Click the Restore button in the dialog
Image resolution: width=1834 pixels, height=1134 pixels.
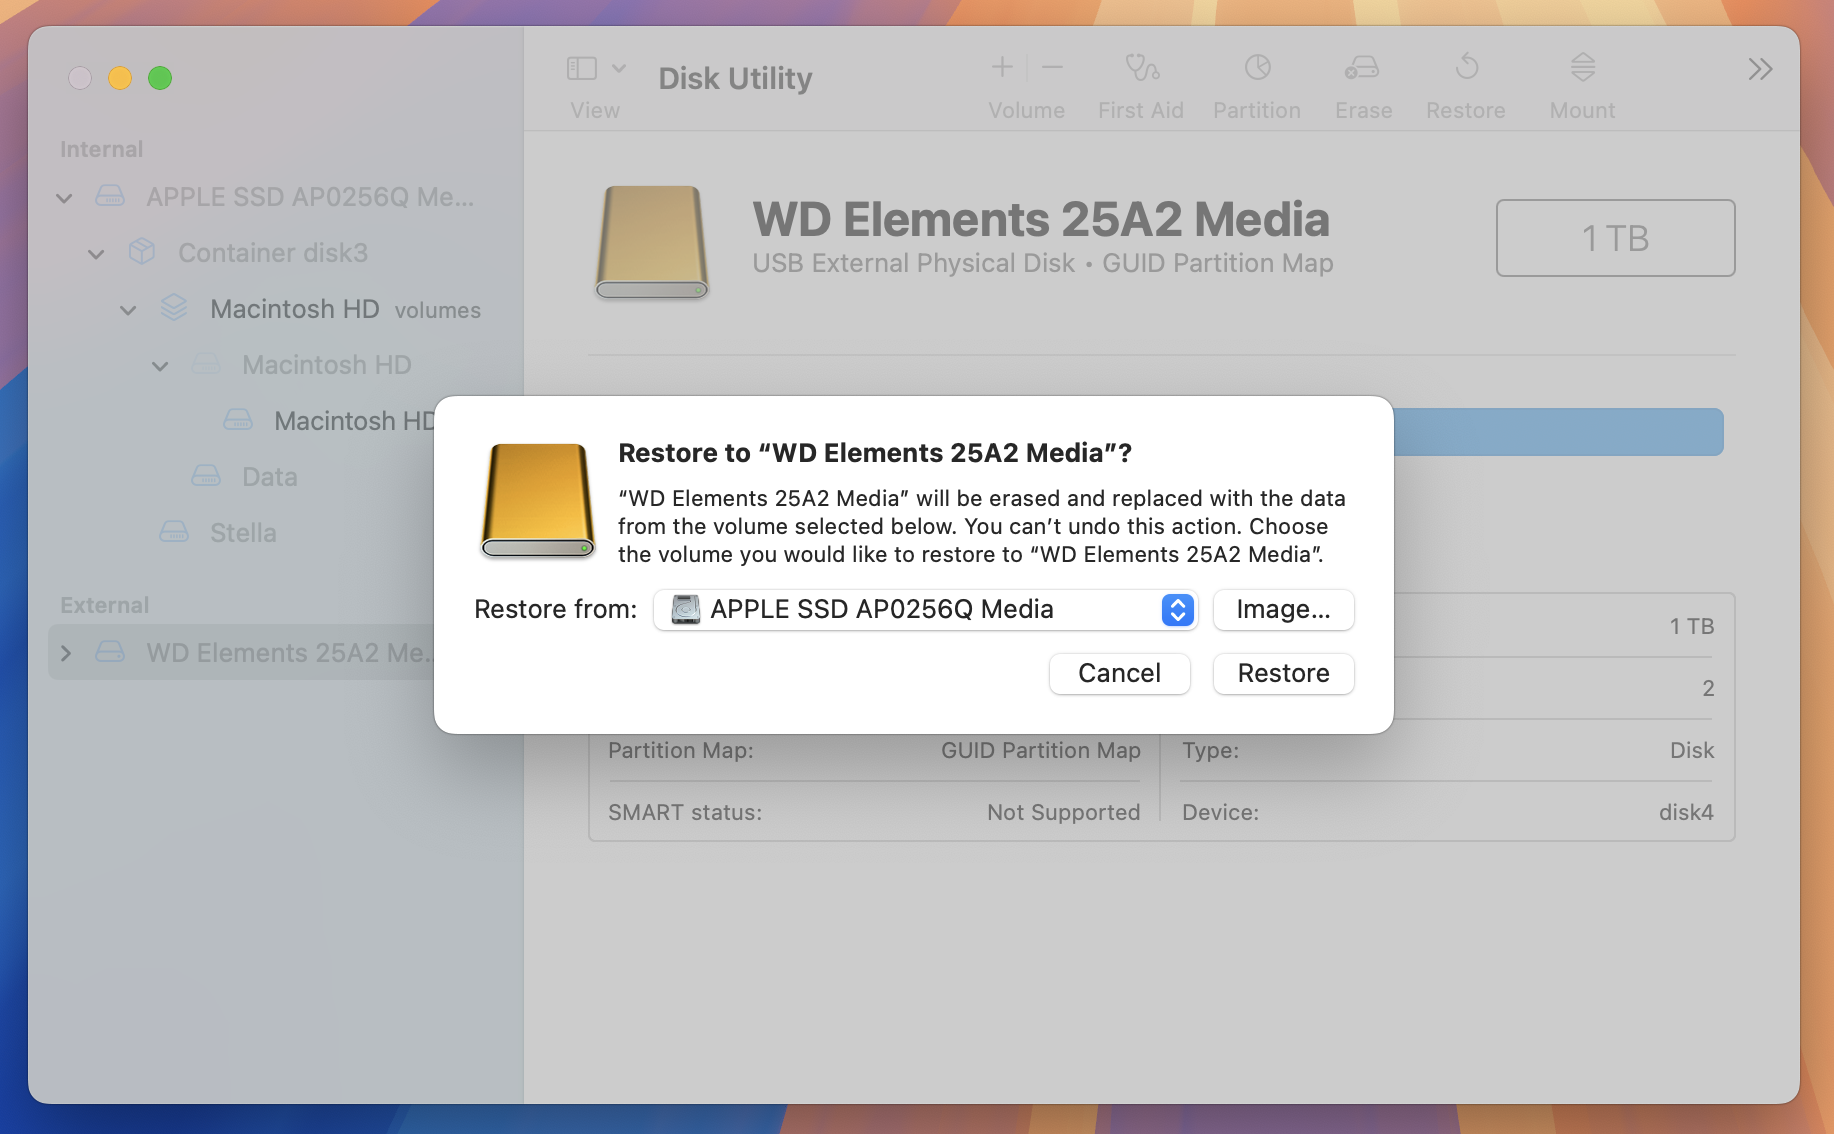(x=1283, y=673)
